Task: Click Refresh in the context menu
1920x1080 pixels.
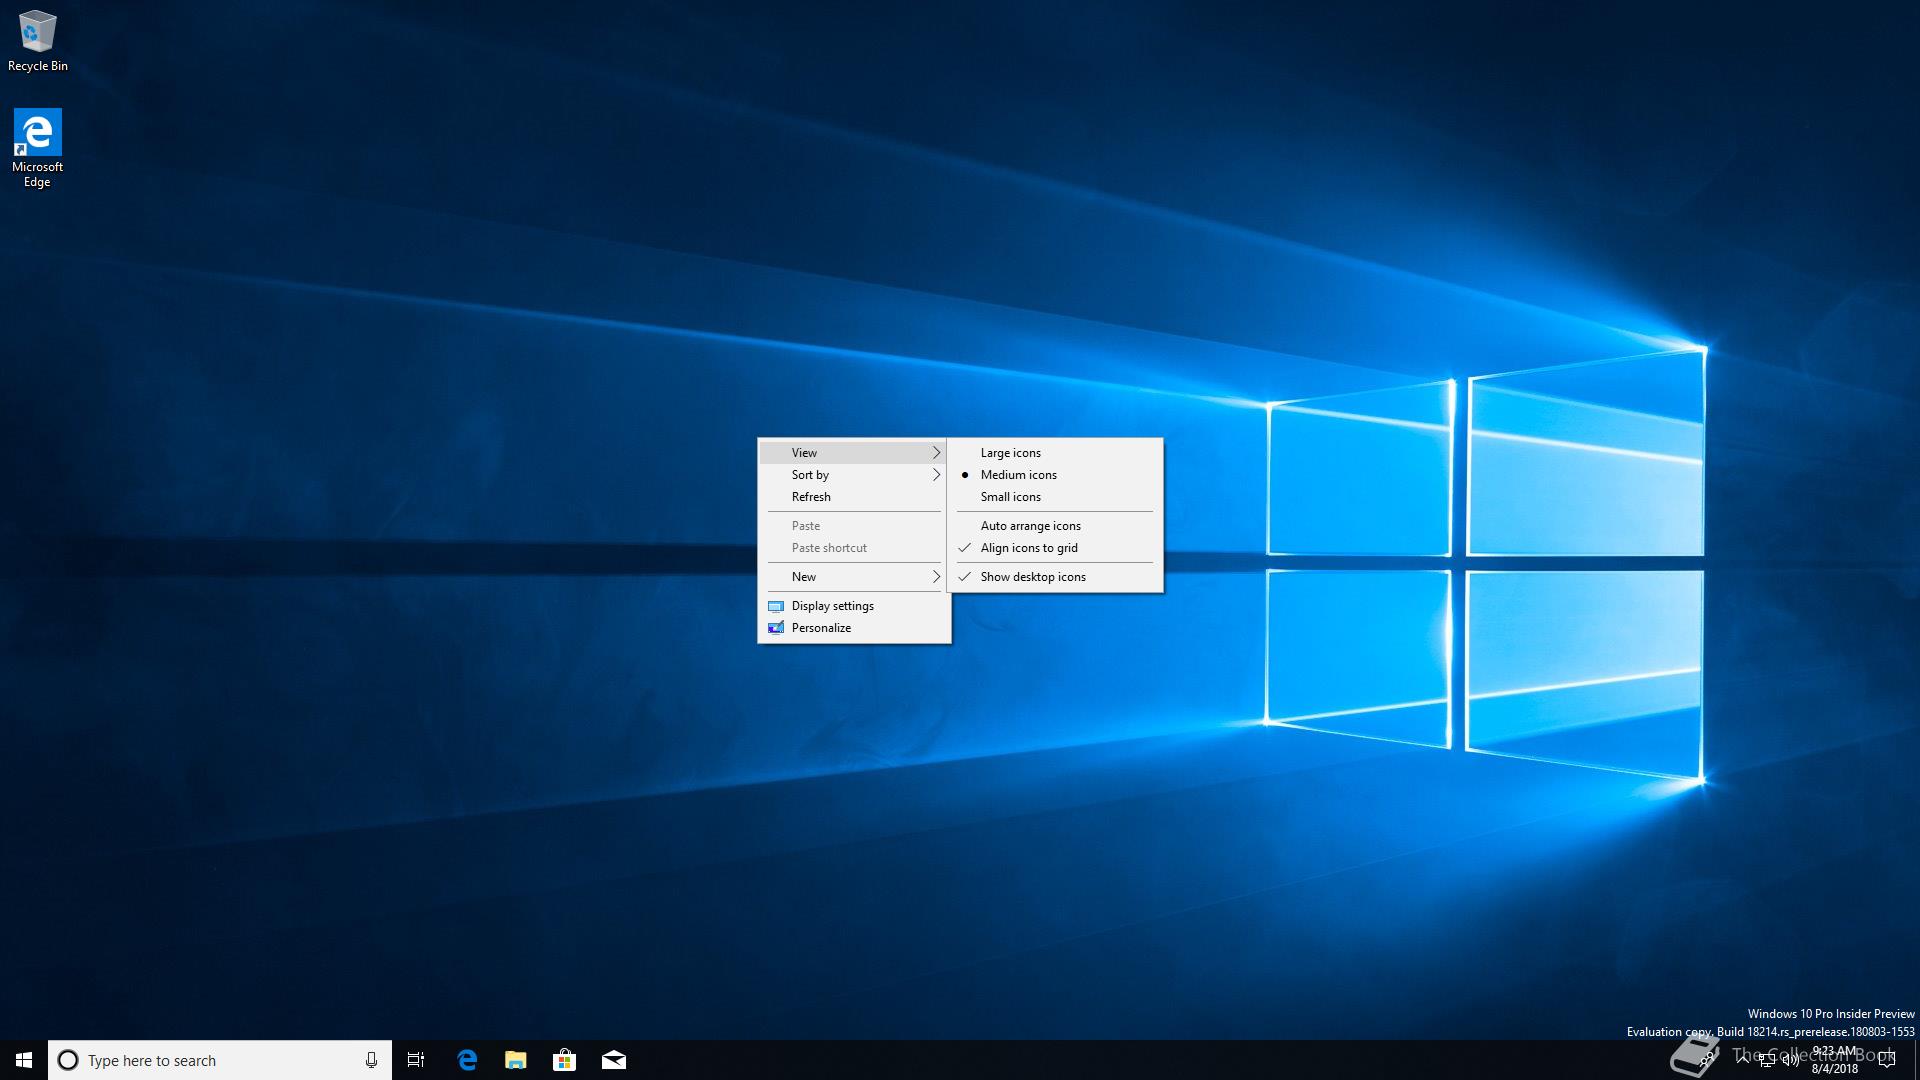Action: tap(811, 497)
